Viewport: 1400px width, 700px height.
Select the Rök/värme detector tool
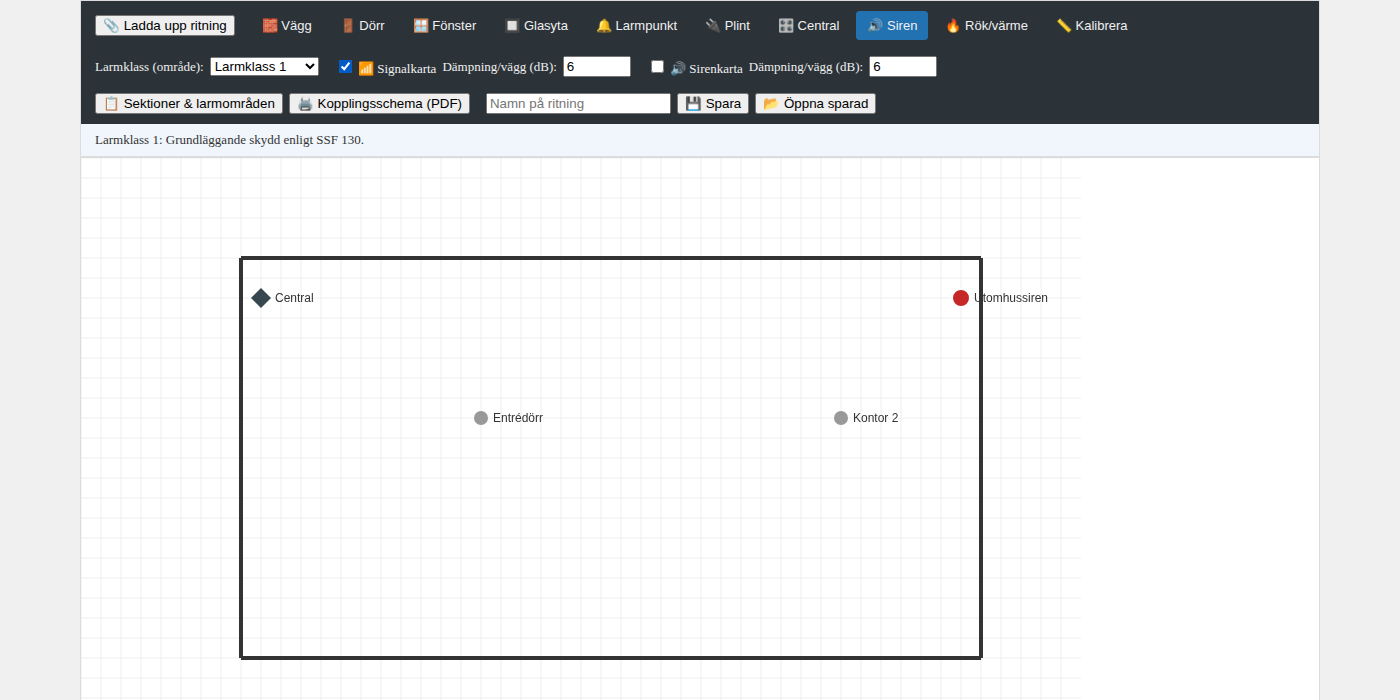pos(987,26)
